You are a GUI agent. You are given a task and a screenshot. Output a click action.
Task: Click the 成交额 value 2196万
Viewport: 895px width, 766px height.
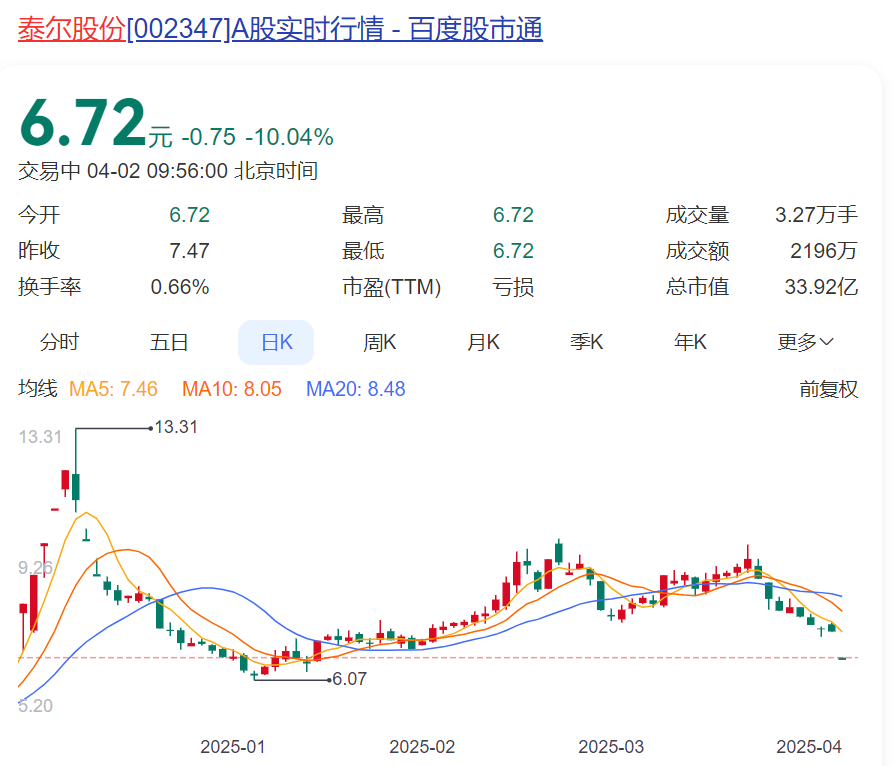coord(824,251)
